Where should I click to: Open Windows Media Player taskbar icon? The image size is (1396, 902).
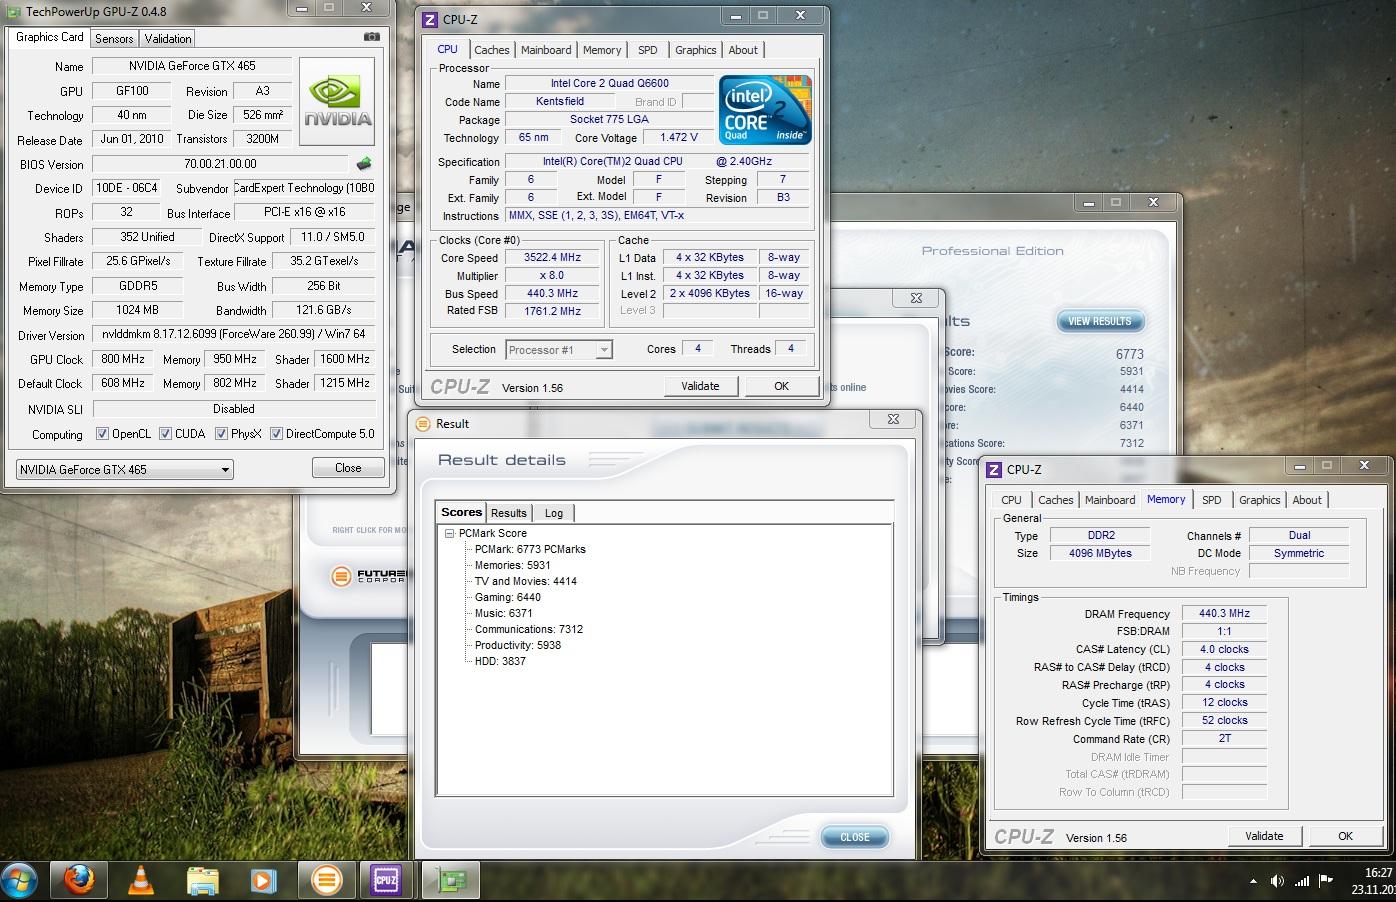(263, 881)
